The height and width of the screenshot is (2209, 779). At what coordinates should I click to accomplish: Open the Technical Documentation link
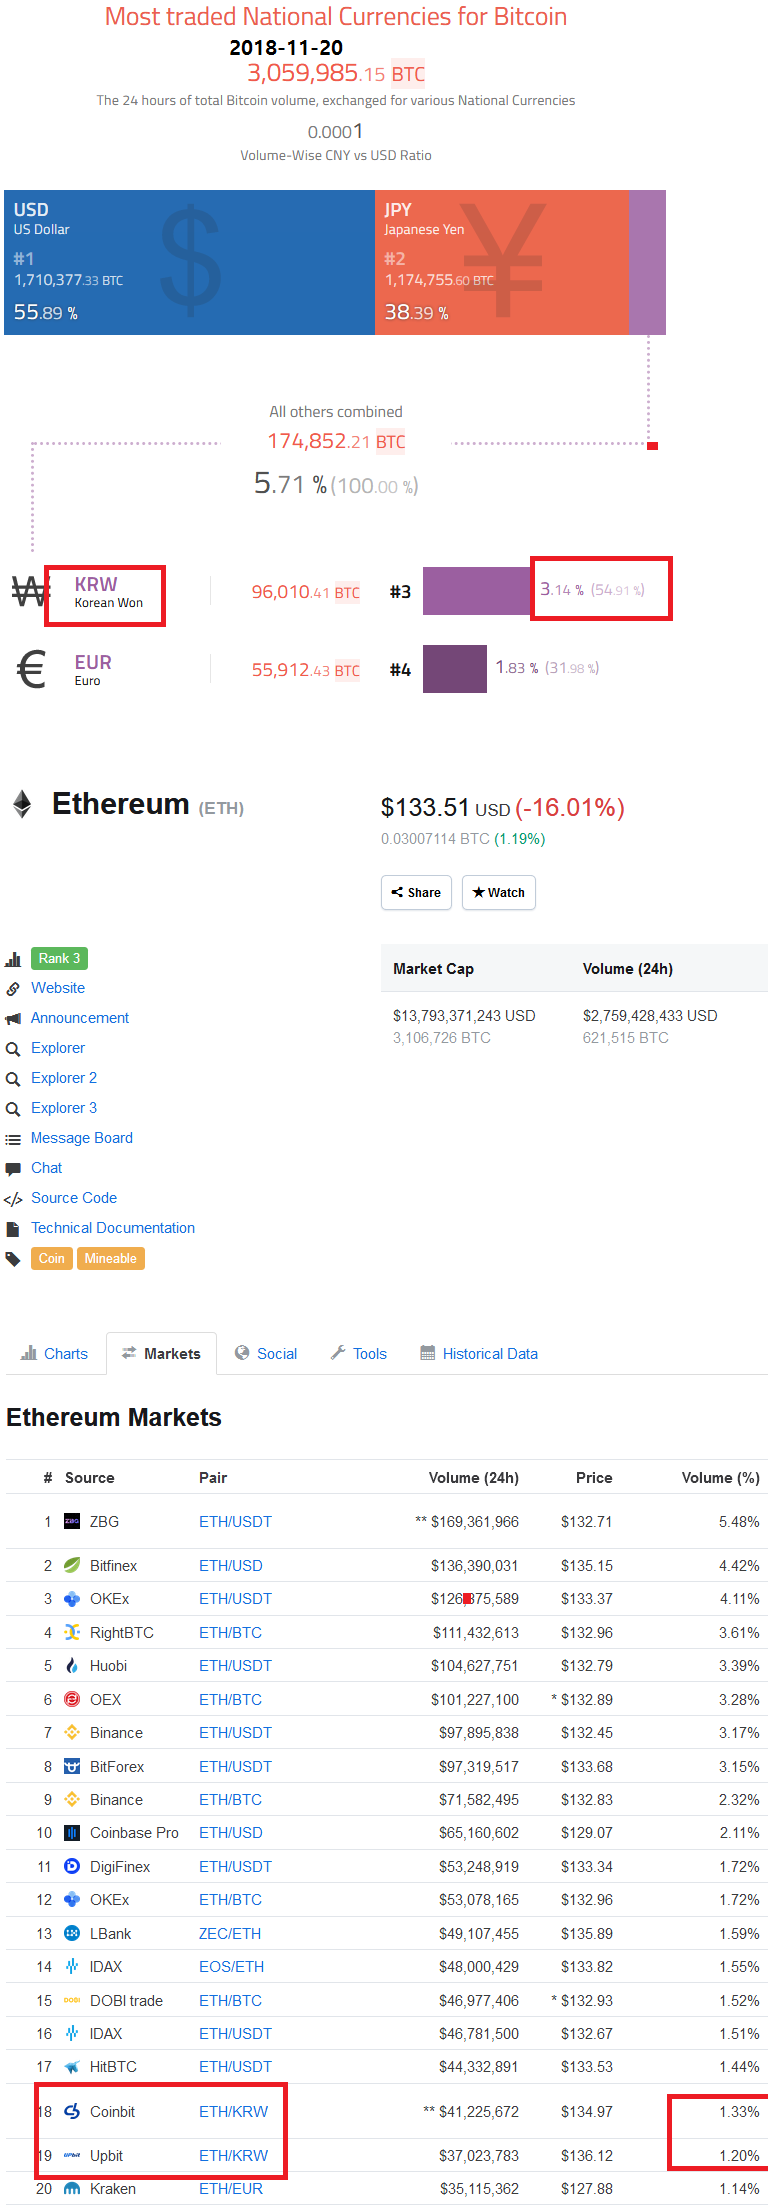tap(113, 1227)
